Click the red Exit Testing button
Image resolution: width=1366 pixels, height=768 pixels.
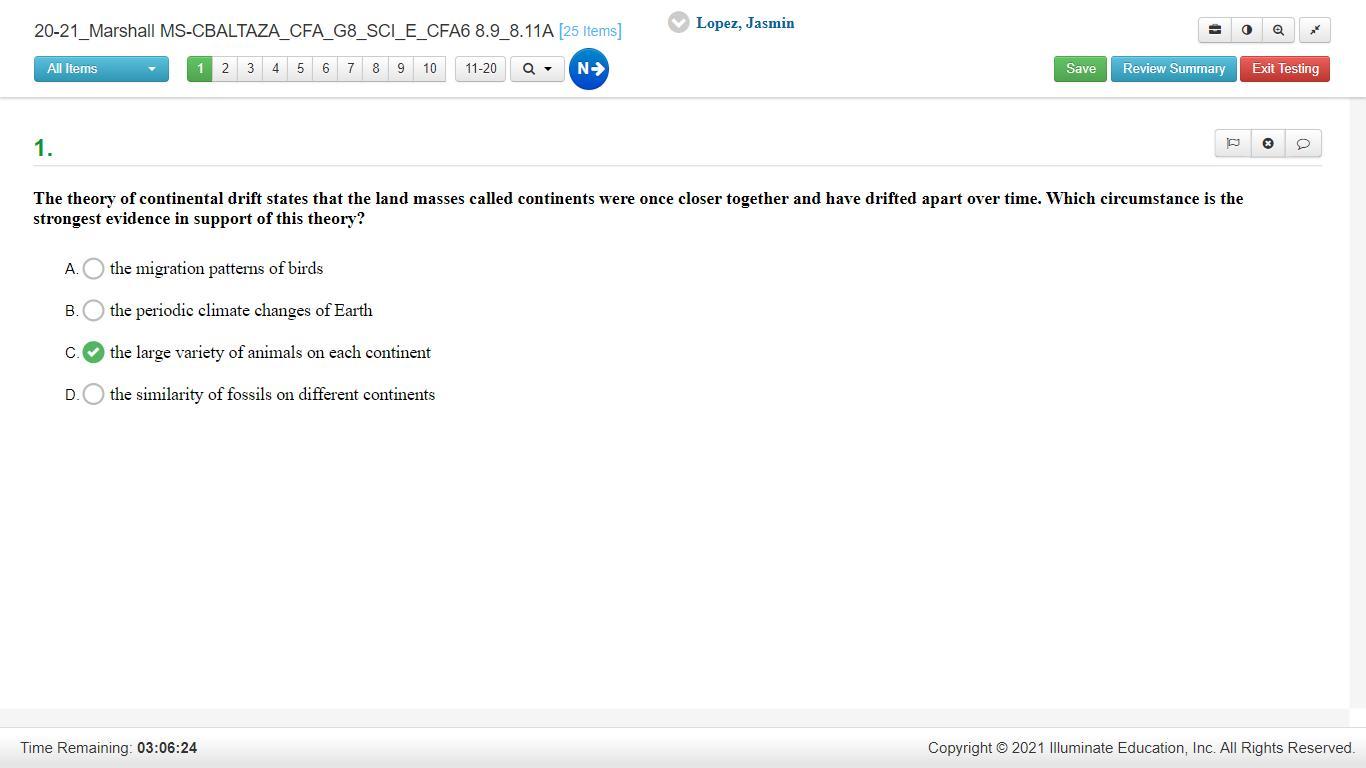[x=1285, y=69]
